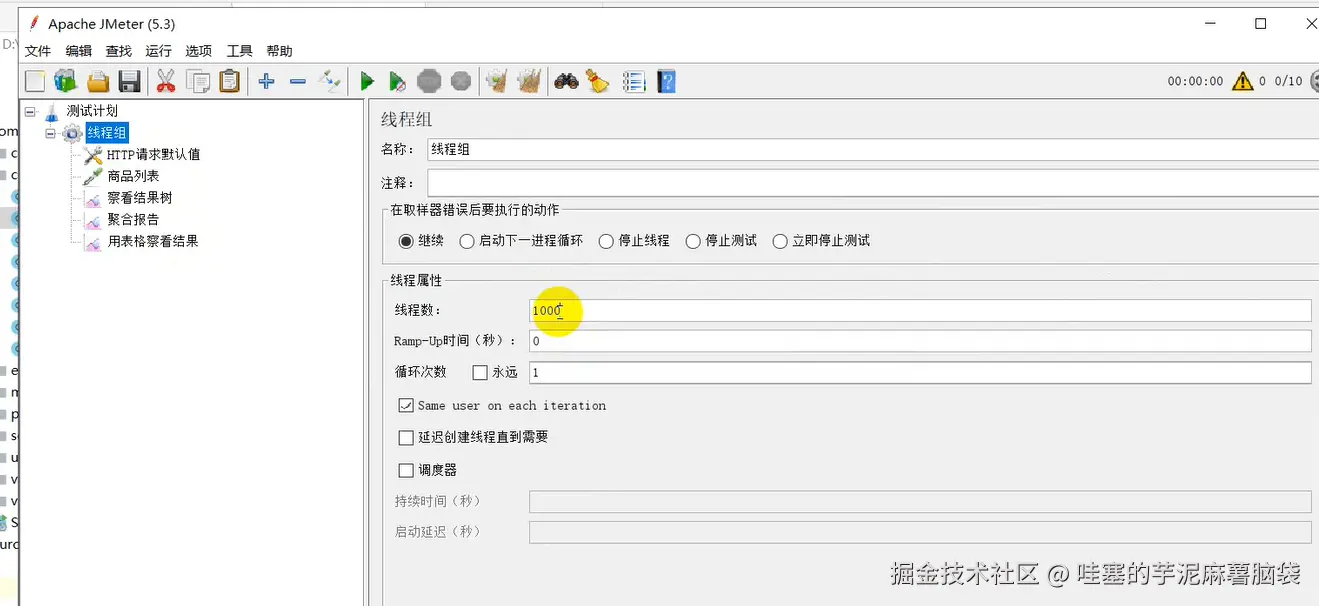
Task: Open the 帮助 menu
Action: [x=280, y=51]
